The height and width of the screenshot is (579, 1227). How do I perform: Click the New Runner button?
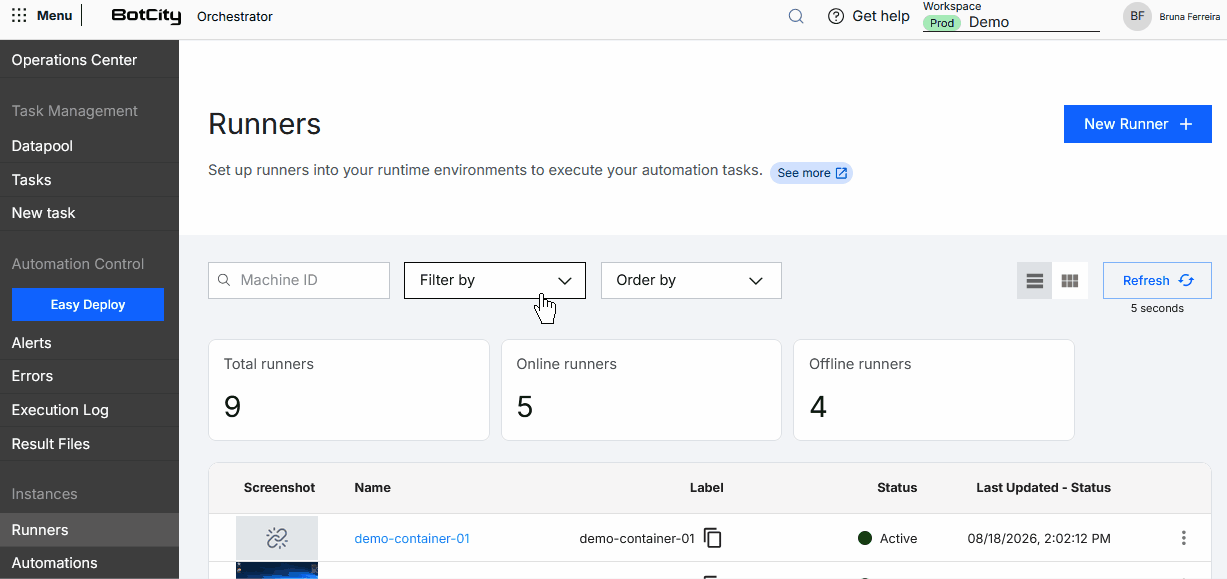[1138, 124]
